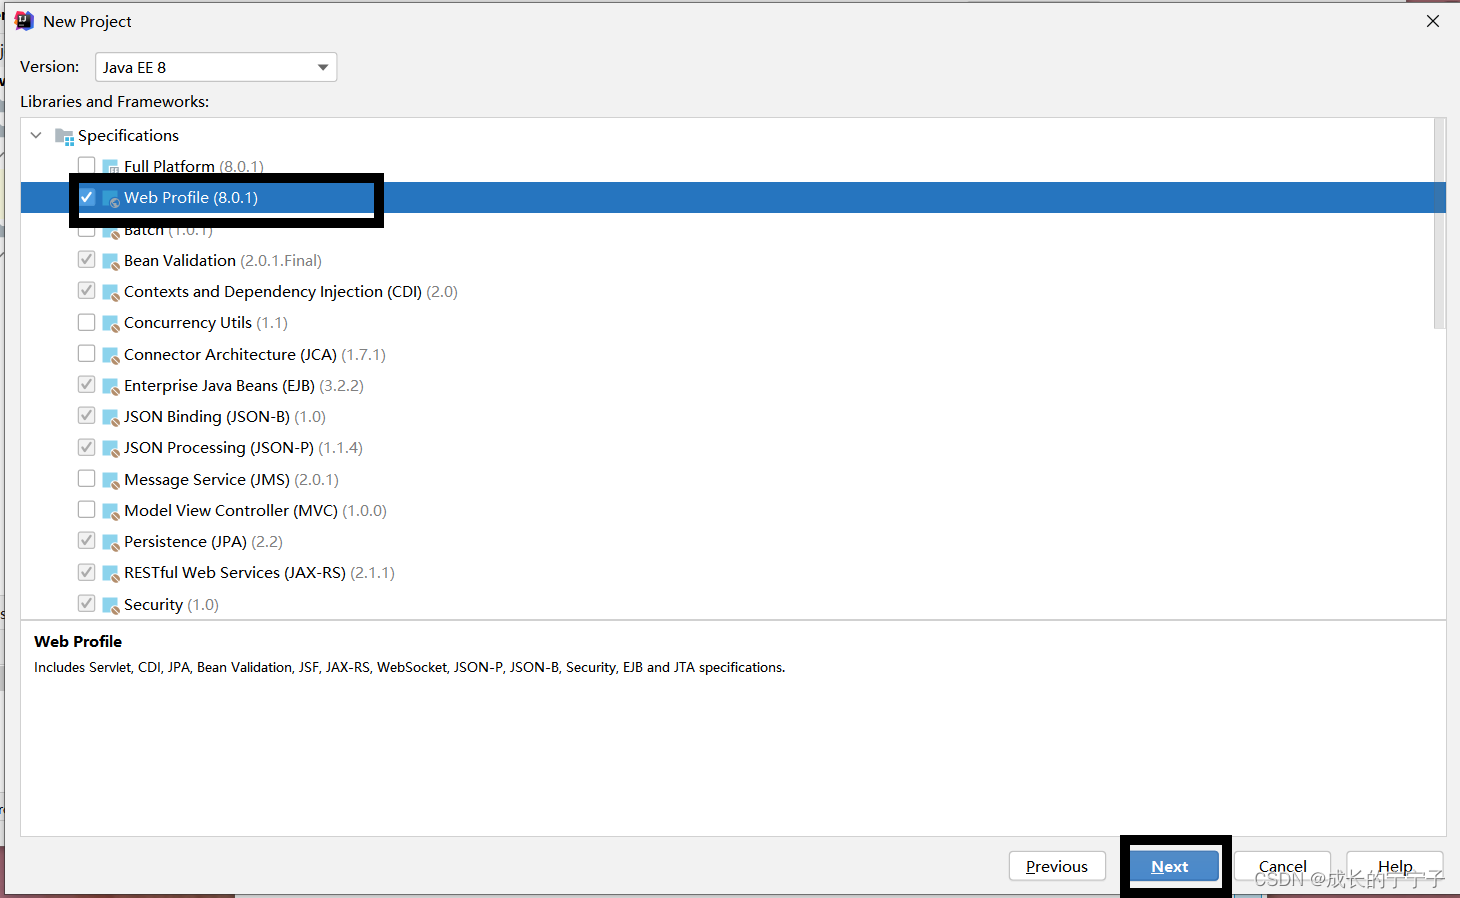
Task: Toggle the Enterprise Java Beans checkbox
Action: pos(87,385)
